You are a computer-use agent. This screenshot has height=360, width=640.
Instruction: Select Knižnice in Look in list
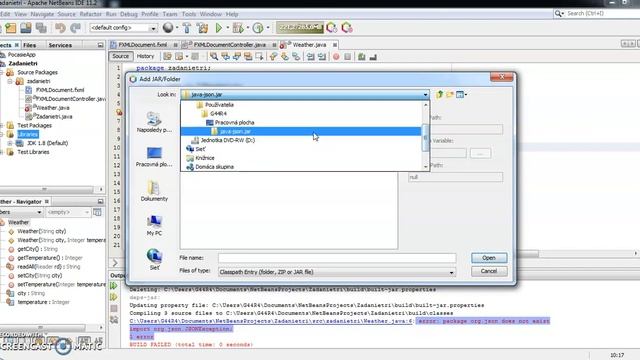(x=204, y=158)
